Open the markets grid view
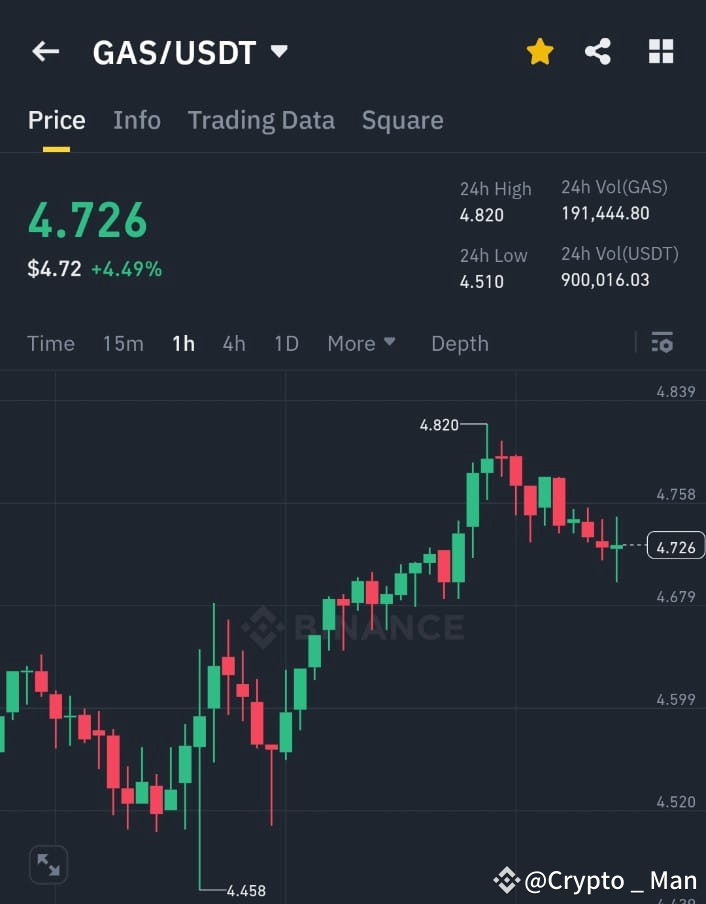The height and width of the screenshot is (904, 706). (661, 51)
